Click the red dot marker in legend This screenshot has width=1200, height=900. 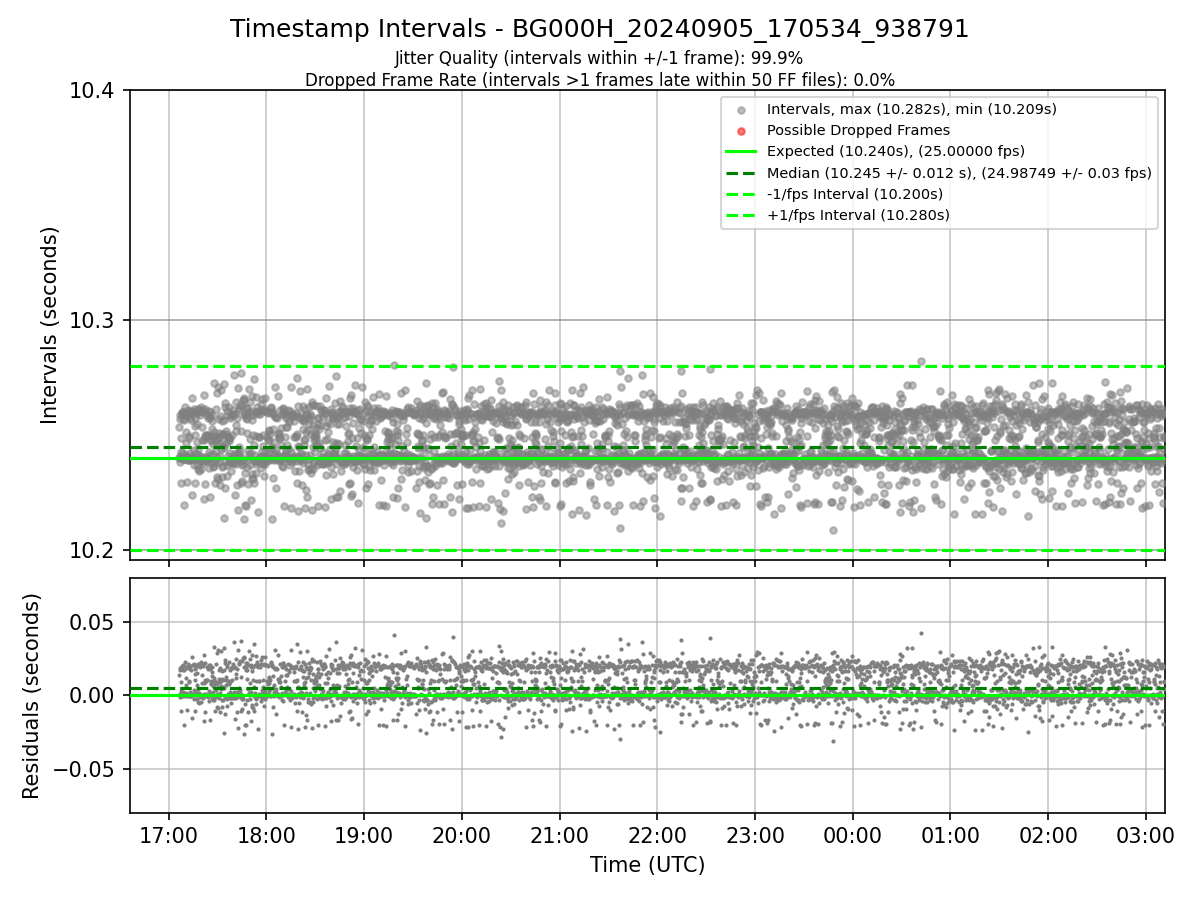coord(741,131)
